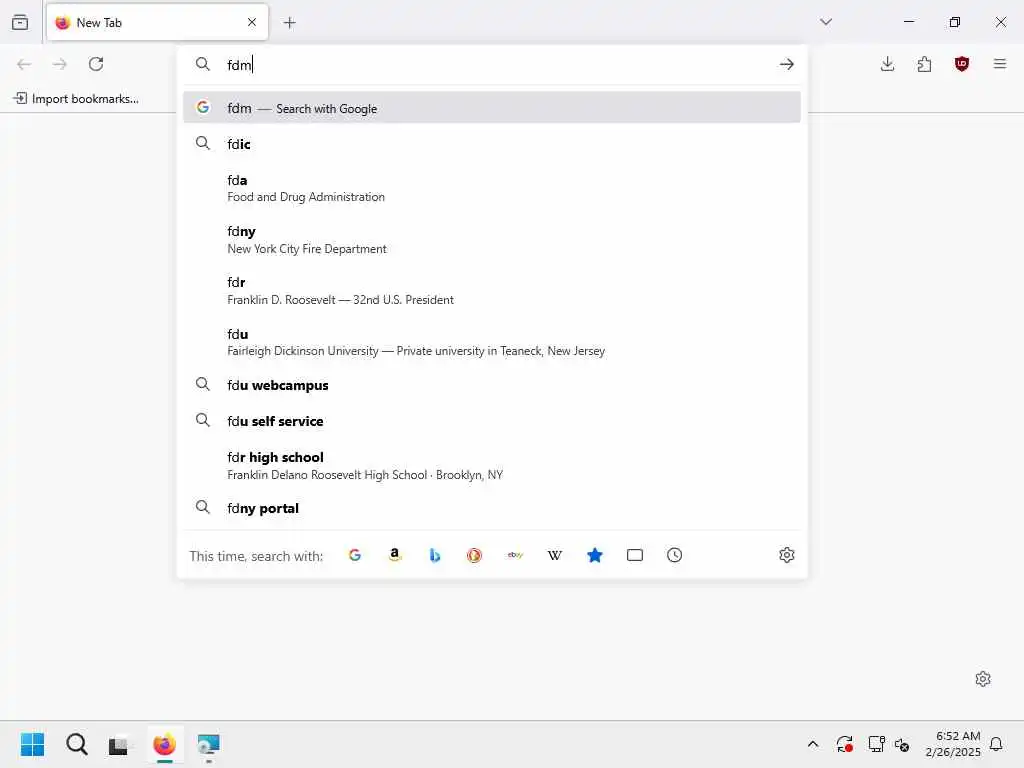Image resolution: width=1024 pixels, height=768 pixels.
Task: Click the monitor app taskbar icon
Action: coord(208,744)
